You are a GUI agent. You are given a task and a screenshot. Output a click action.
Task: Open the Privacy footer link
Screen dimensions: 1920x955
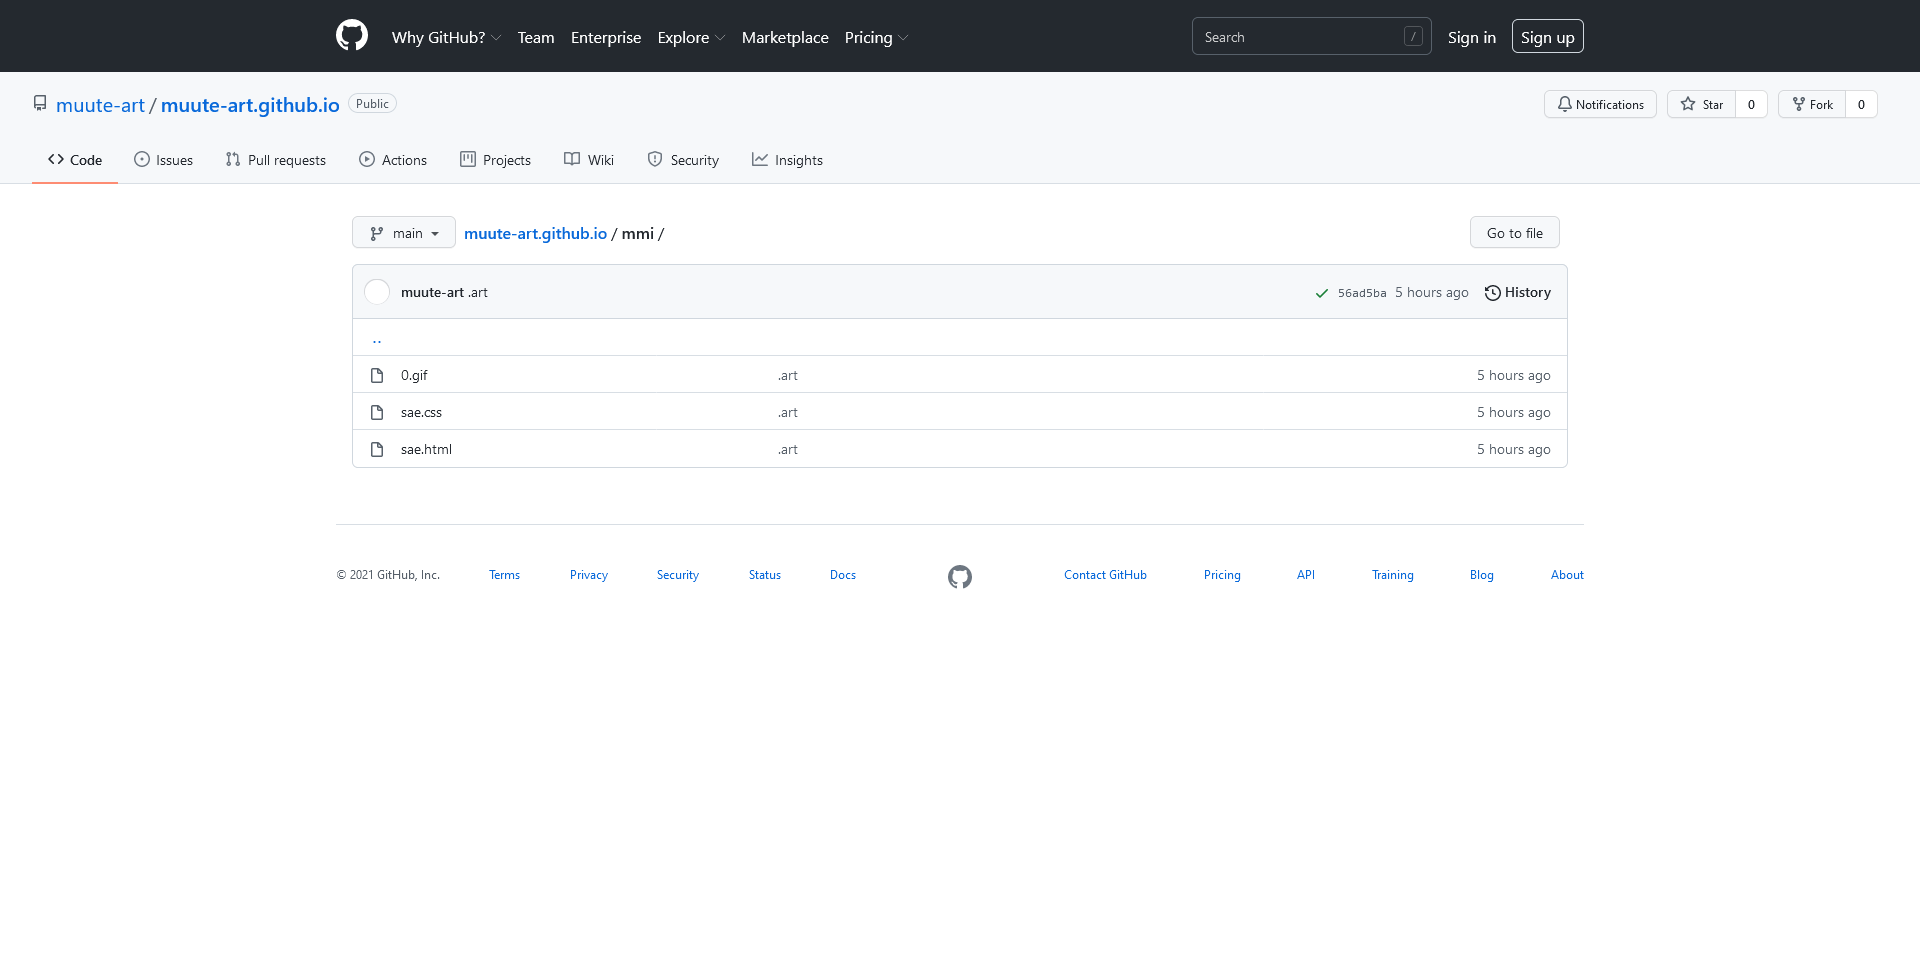click(589, 575)
